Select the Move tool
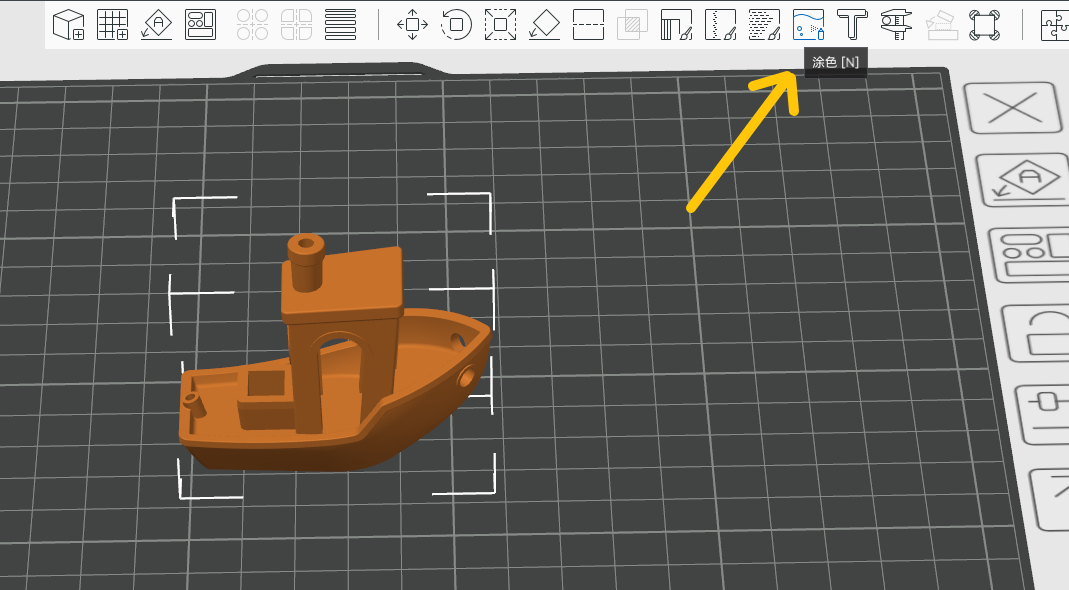The height and width of the screenshot is (590, 1069). pos(412,25)
